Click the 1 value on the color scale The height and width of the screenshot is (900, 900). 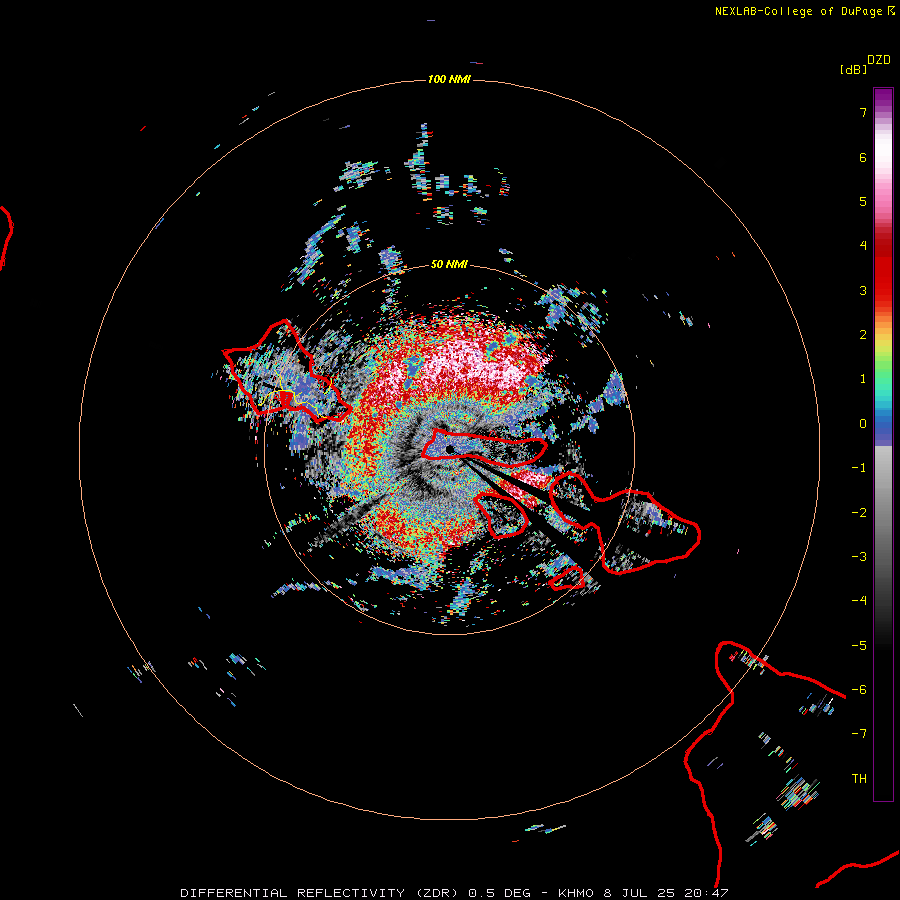(863, 379)
